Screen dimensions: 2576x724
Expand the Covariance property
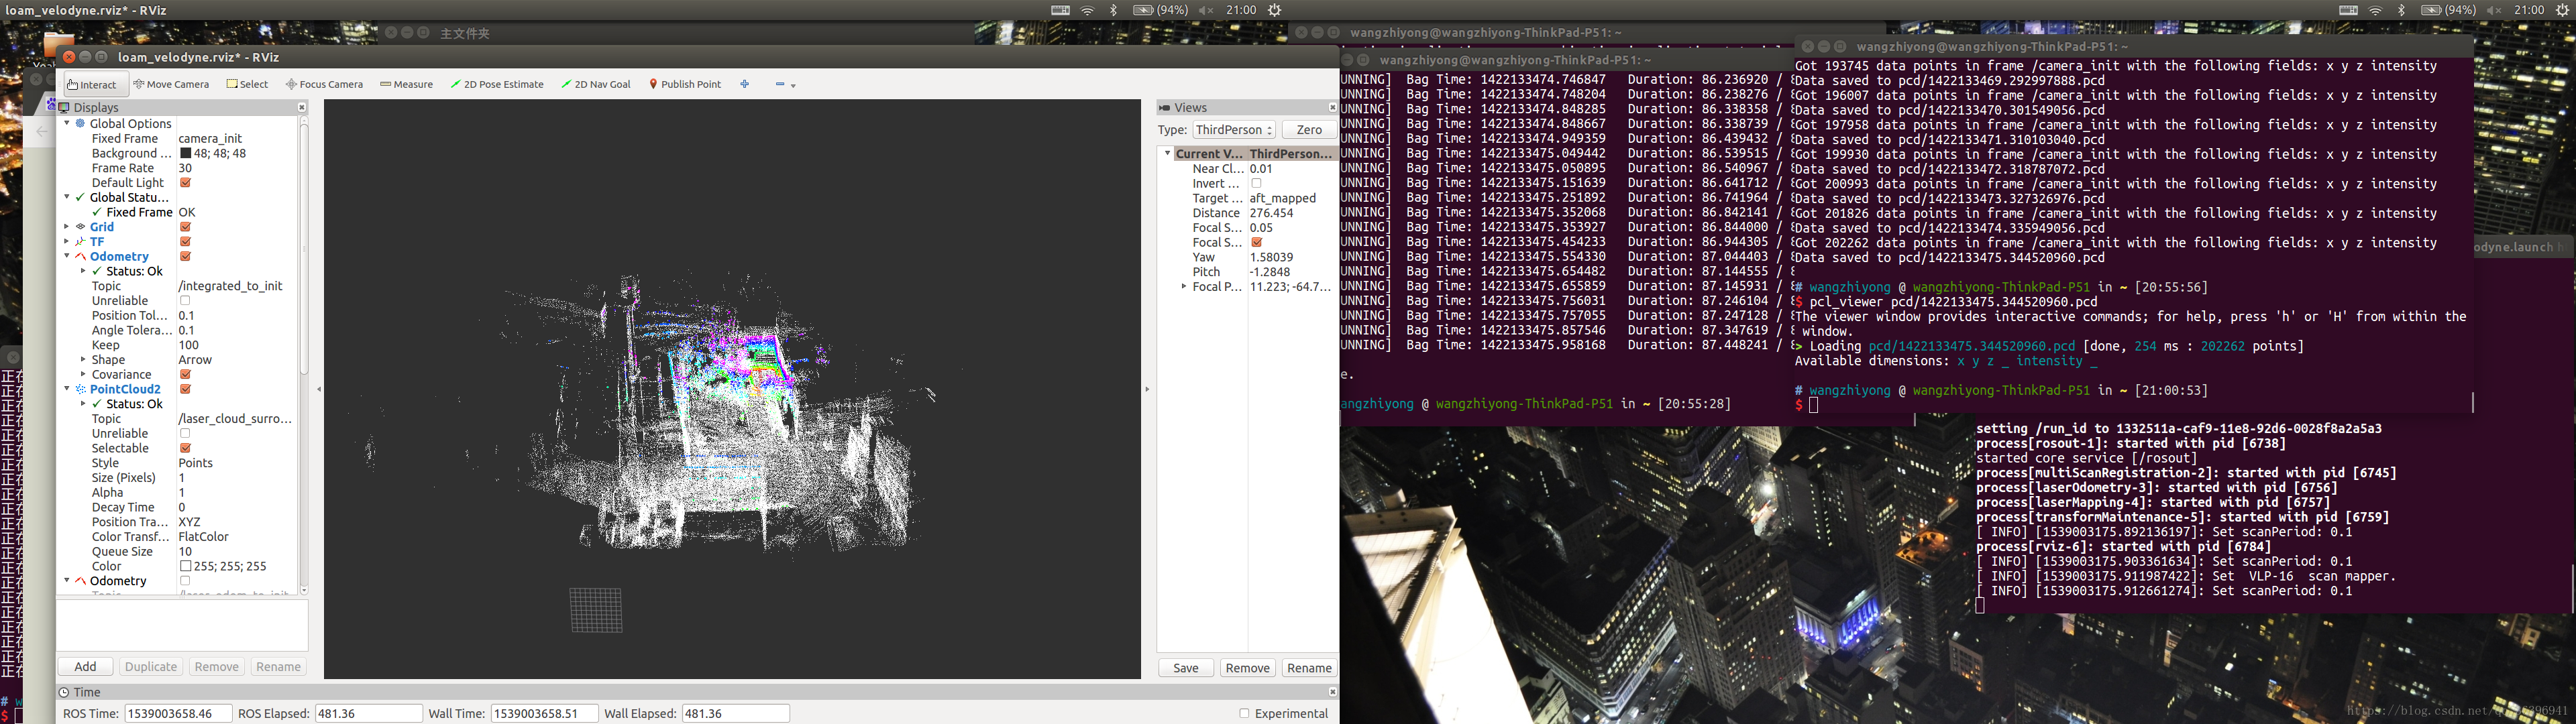[83, 375]
